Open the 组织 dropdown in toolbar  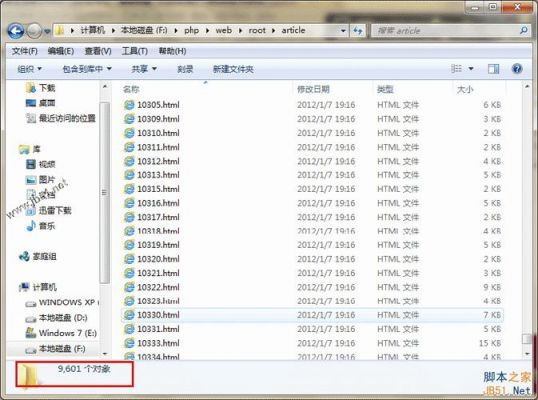tap(30, 69)
